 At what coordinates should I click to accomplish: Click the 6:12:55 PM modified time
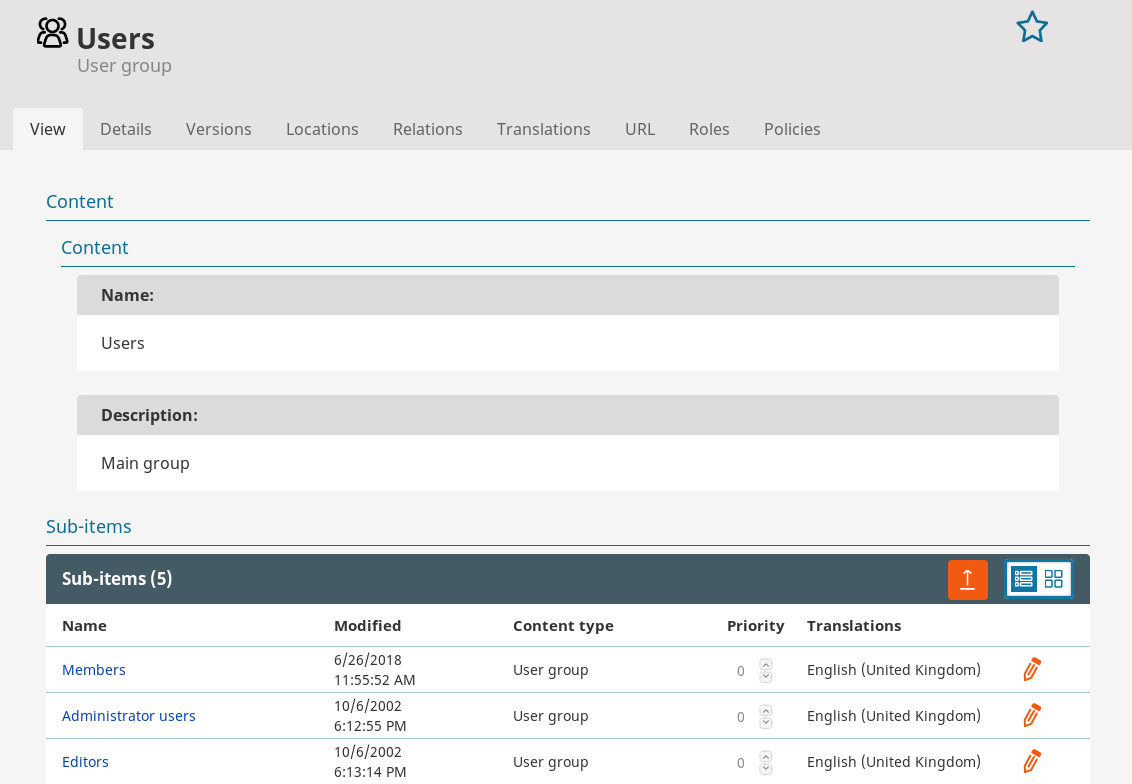point(370,726)
